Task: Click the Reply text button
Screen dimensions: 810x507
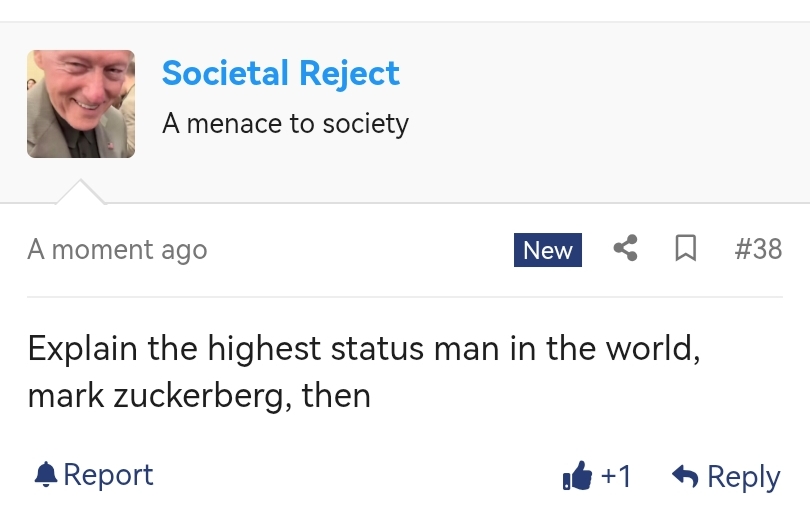Action: click(x=743, y=477)
